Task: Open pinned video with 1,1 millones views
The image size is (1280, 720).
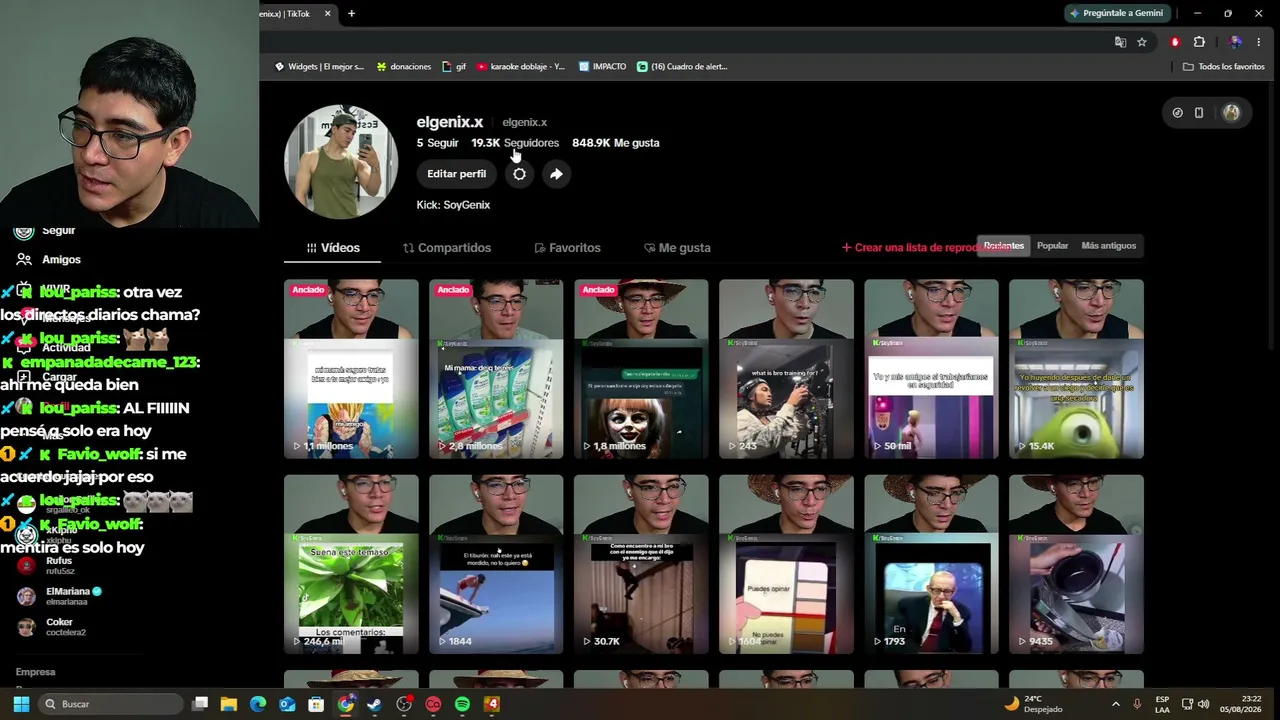Action: (351, 369)
